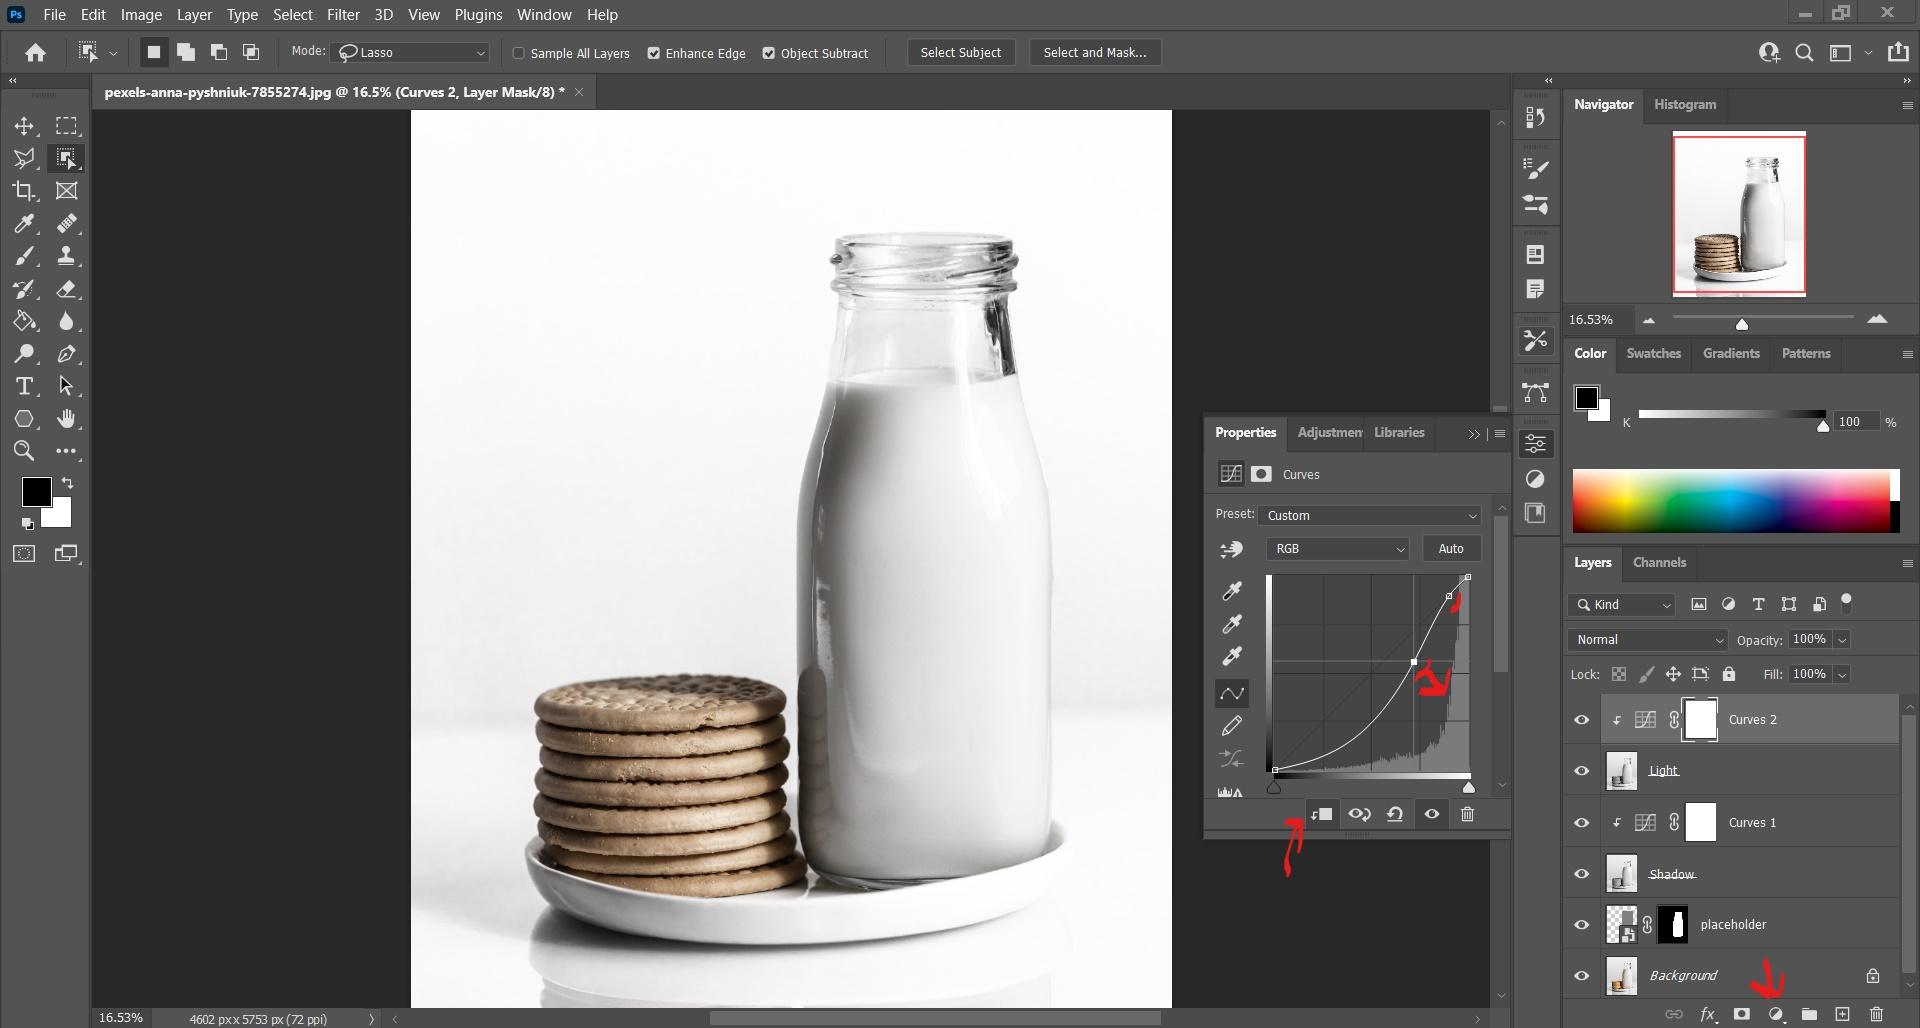This screenshot has width=1920, height=1028.
Task: Select the Hand tool
Action: click(66, 419)
